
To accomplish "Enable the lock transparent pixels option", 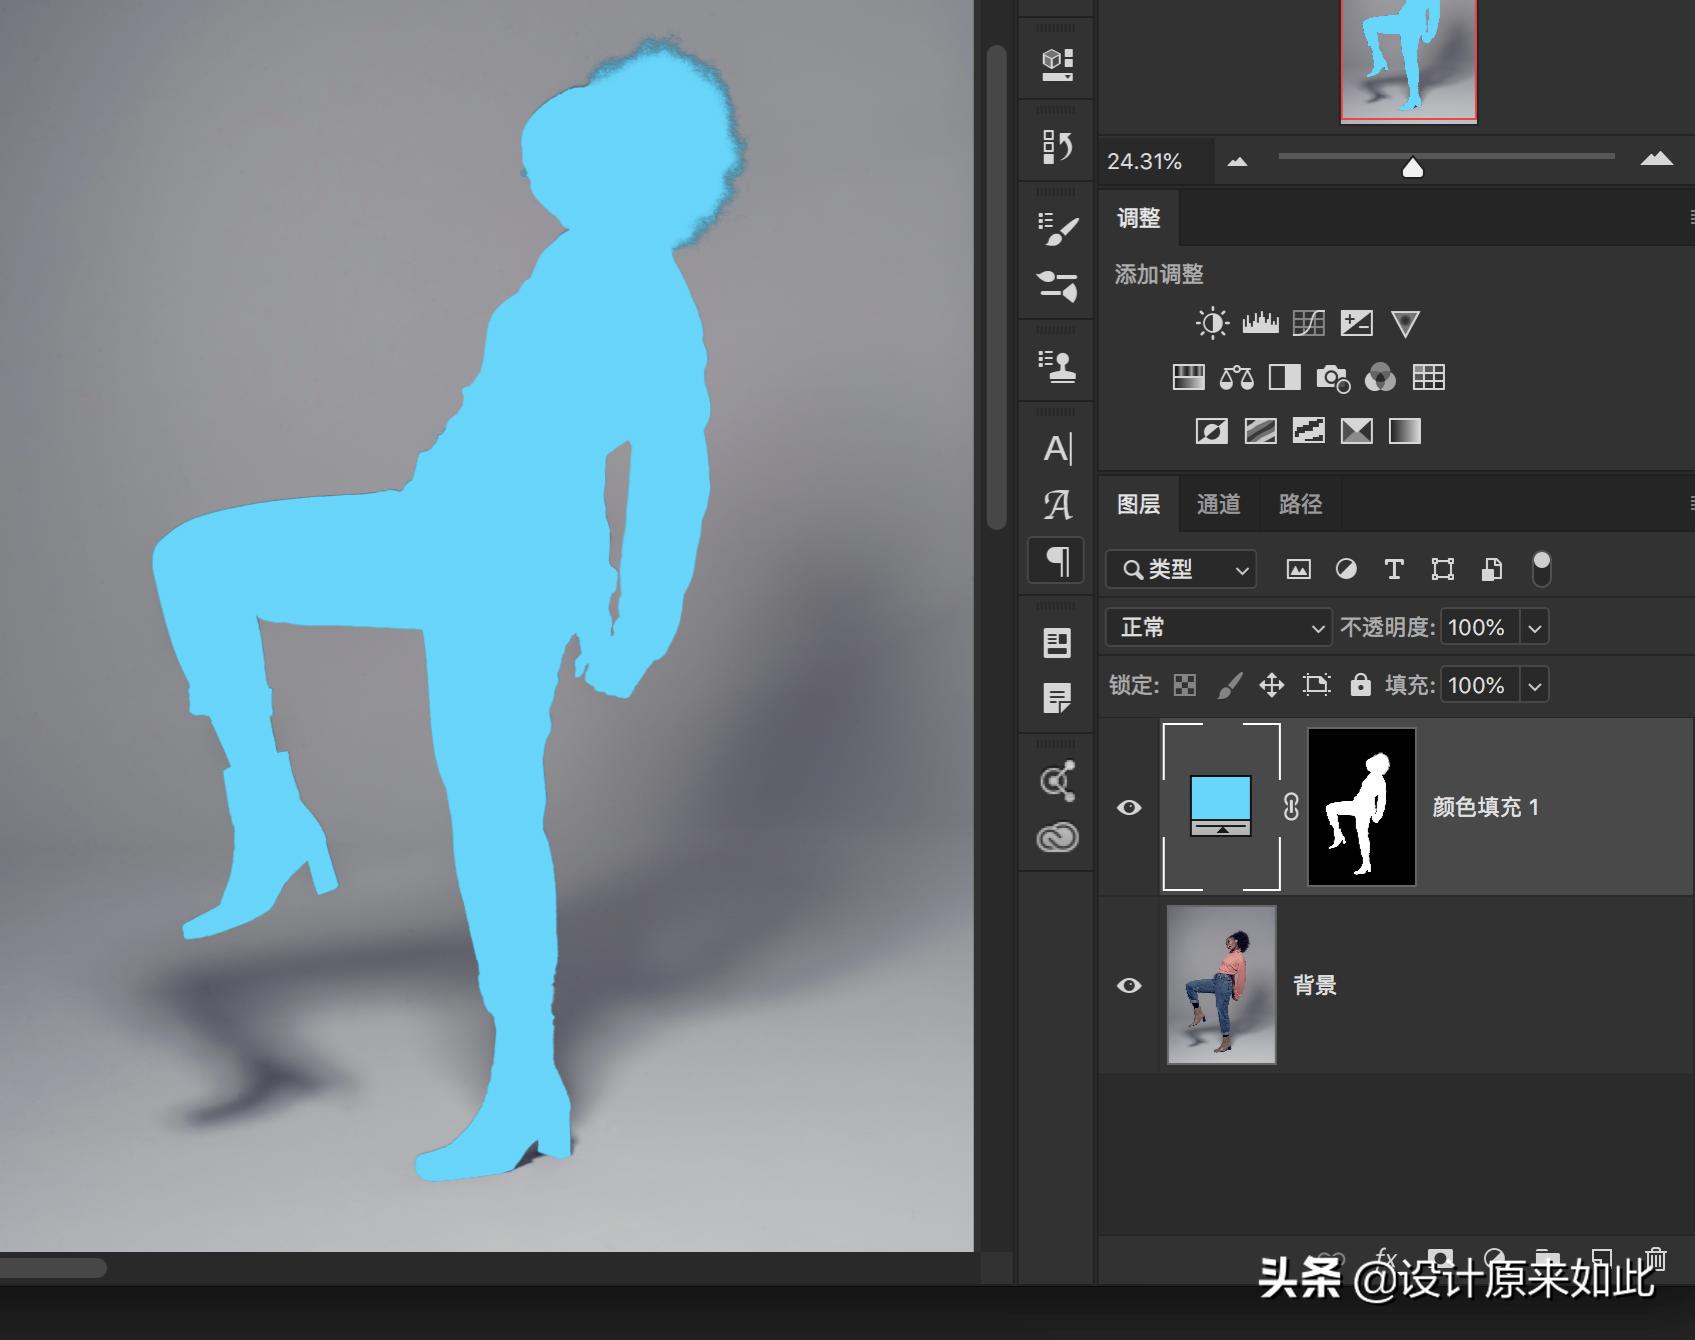I will [x=1185, y=685].
